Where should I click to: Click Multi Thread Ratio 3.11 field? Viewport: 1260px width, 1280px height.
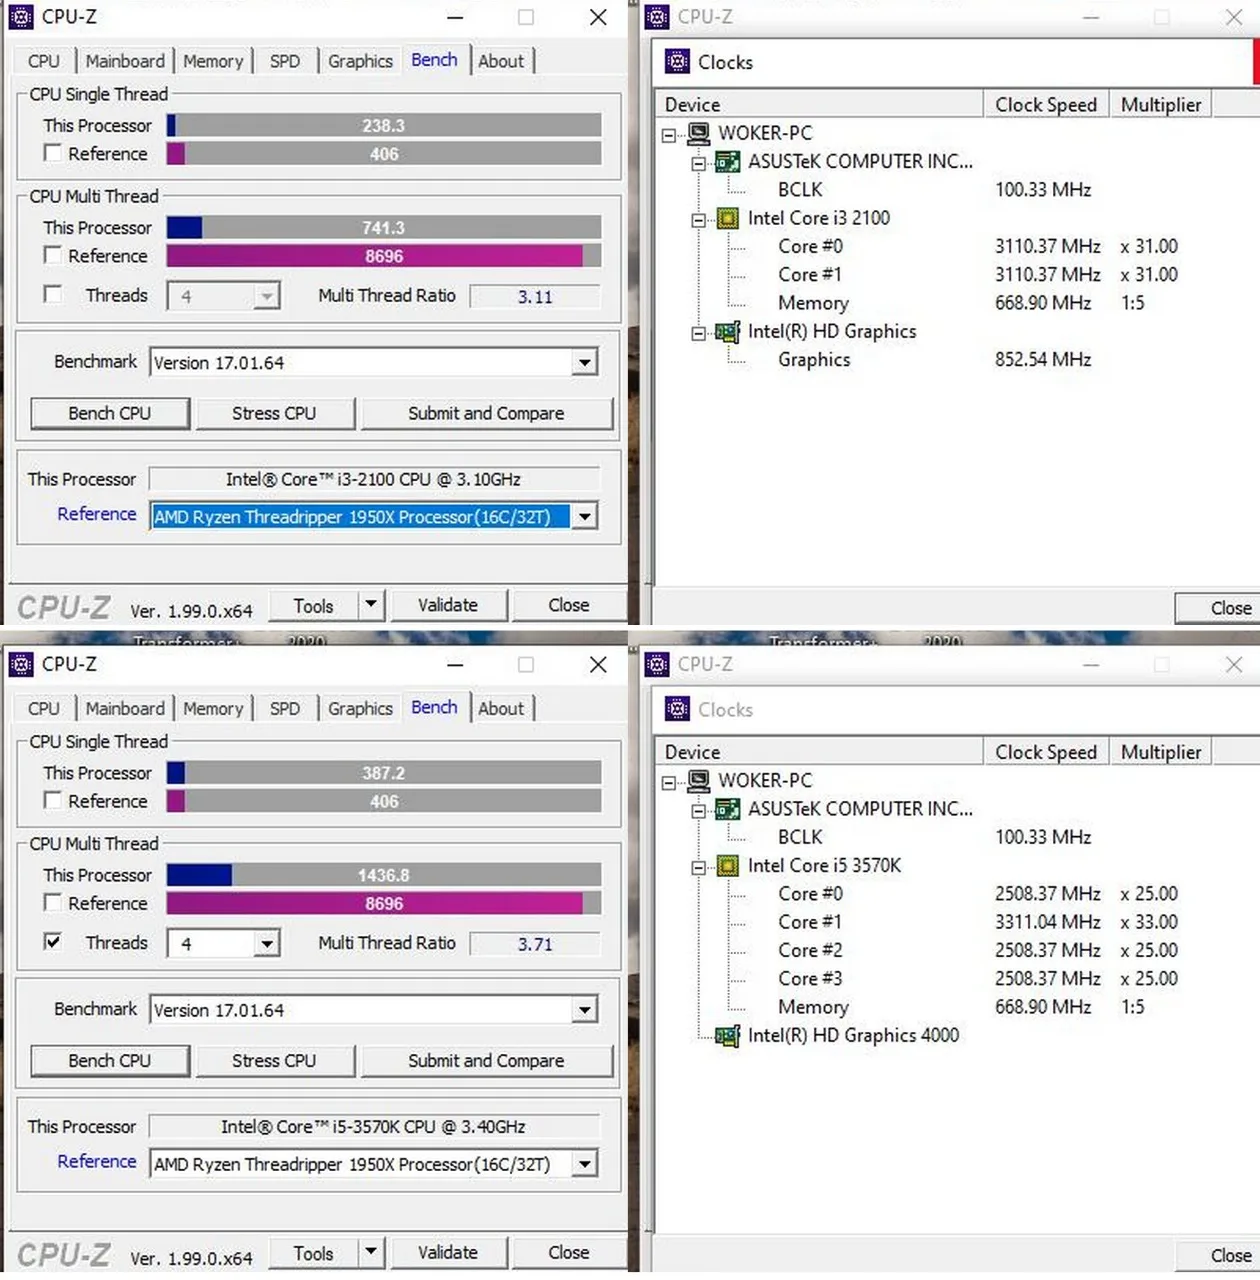[x=535, y=296]
